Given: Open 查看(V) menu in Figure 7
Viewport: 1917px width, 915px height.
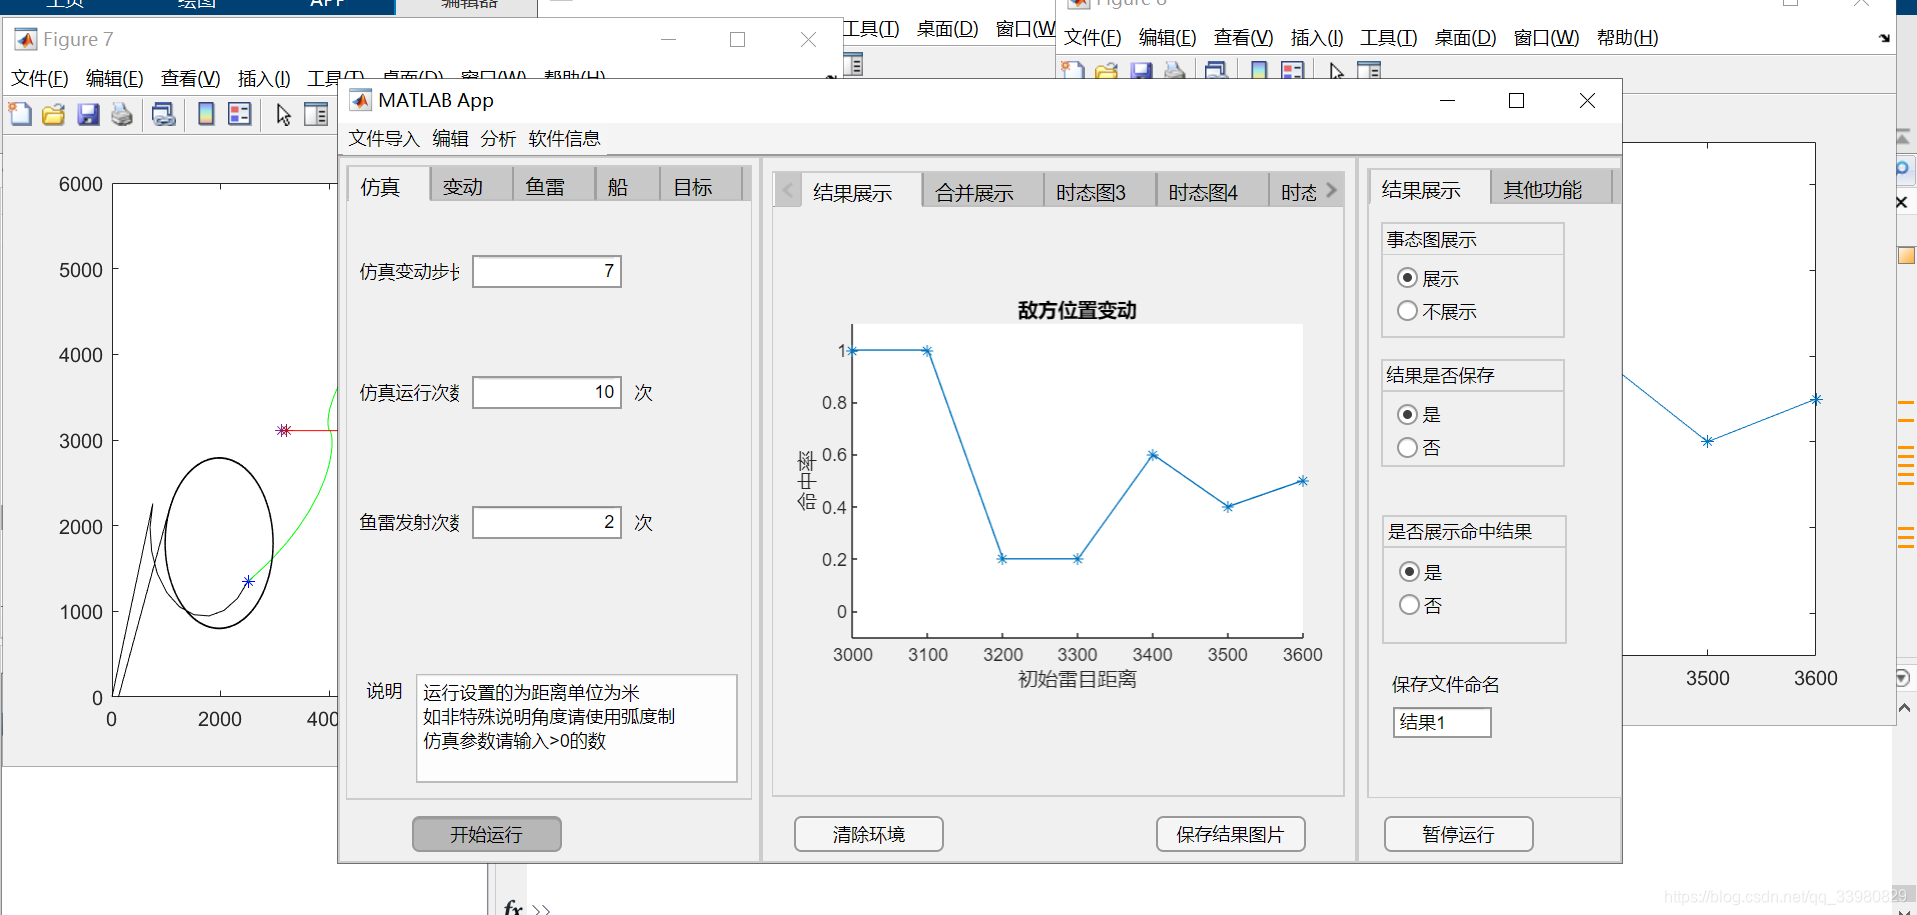Looking at the screenshot, I should click(190, 78).
